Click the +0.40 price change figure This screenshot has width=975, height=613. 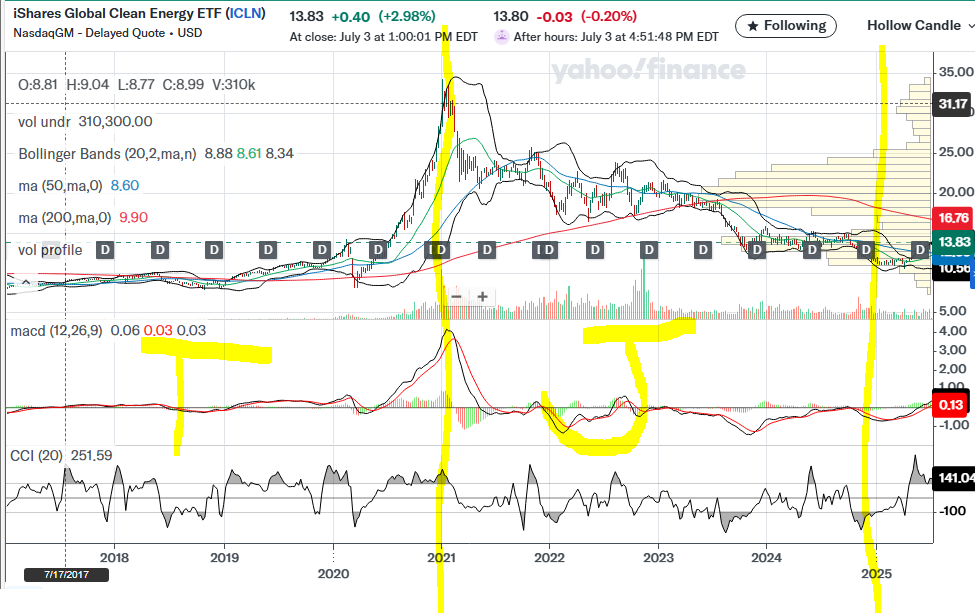(x=351, y=17)
